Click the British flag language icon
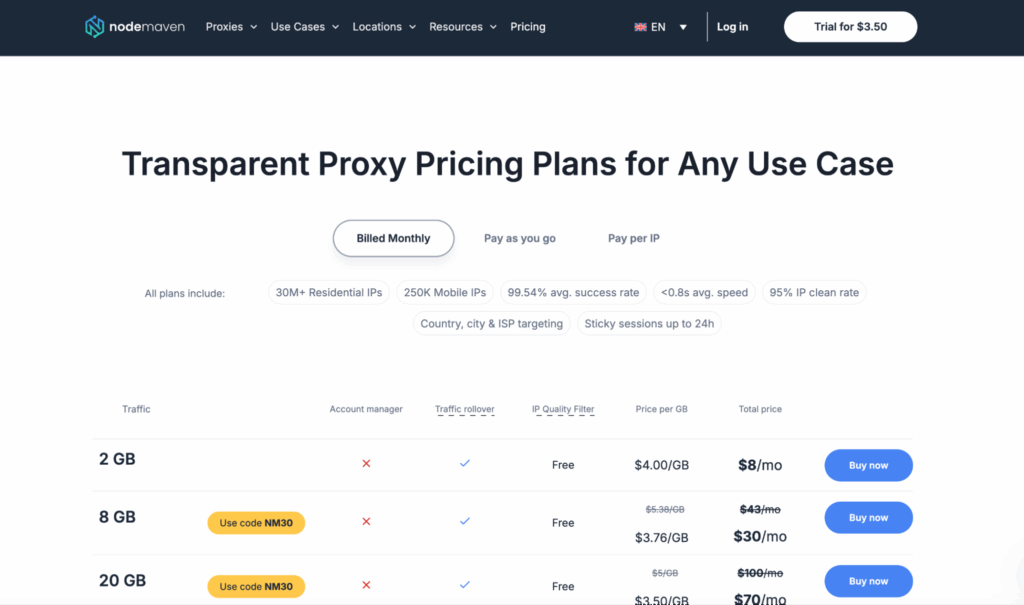 [639, 27]
